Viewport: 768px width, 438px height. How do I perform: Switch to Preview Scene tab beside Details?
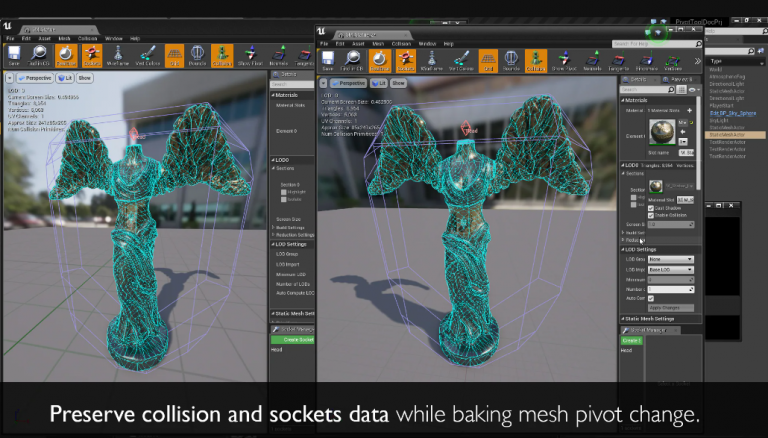pyautogui.click(x=678, y=79)
